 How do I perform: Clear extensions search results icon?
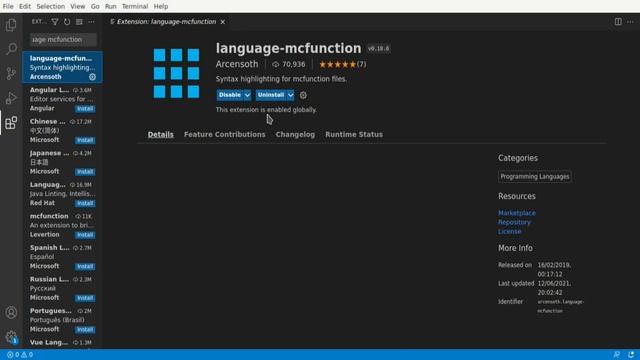pos(79,22)
